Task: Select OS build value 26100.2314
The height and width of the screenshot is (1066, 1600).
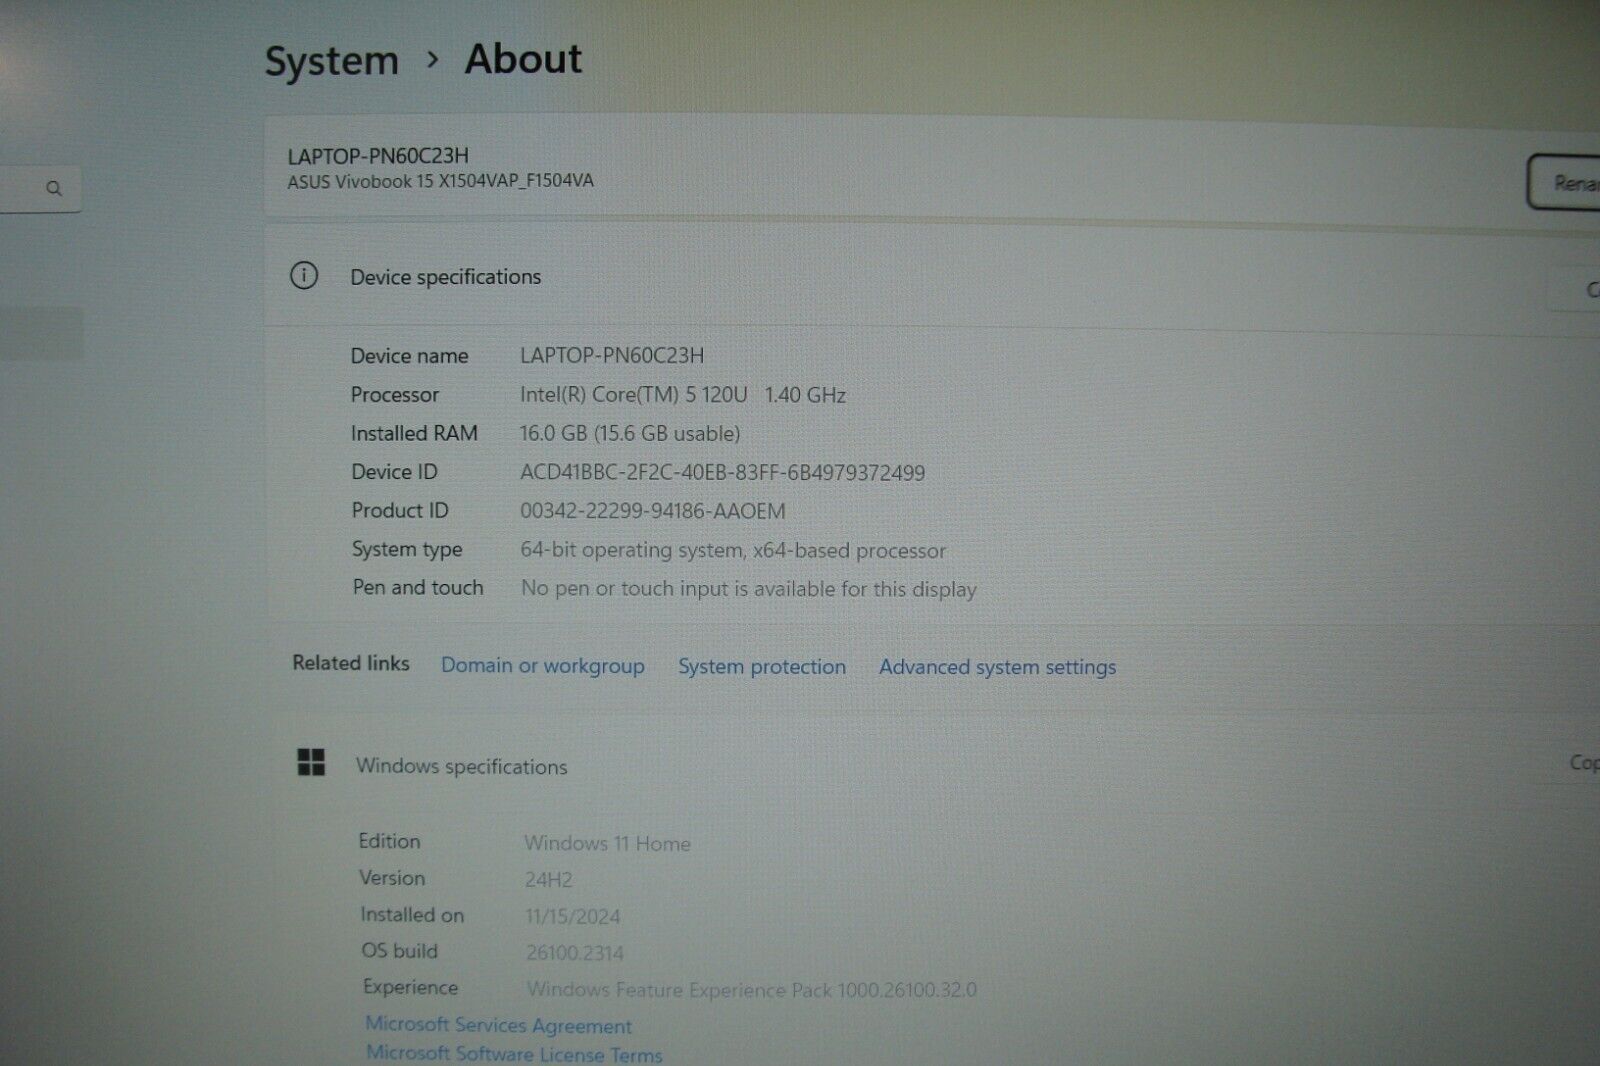Action: click(575, 953)
